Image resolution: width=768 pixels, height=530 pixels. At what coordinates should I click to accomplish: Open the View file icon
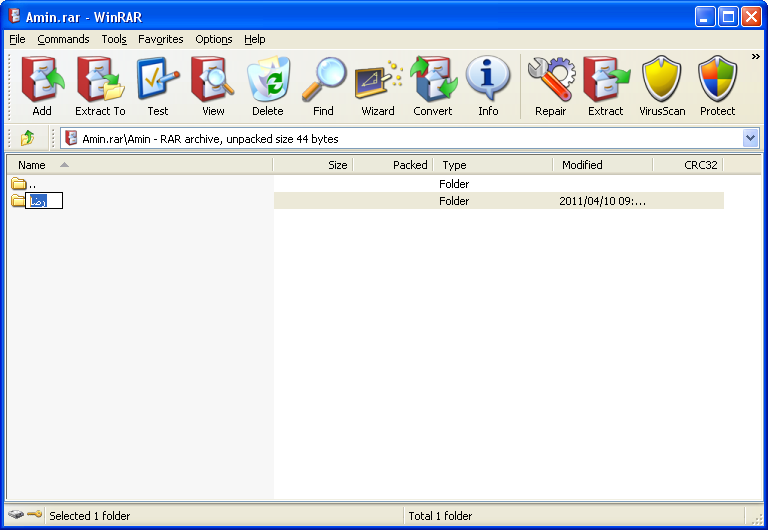[213, 85]
